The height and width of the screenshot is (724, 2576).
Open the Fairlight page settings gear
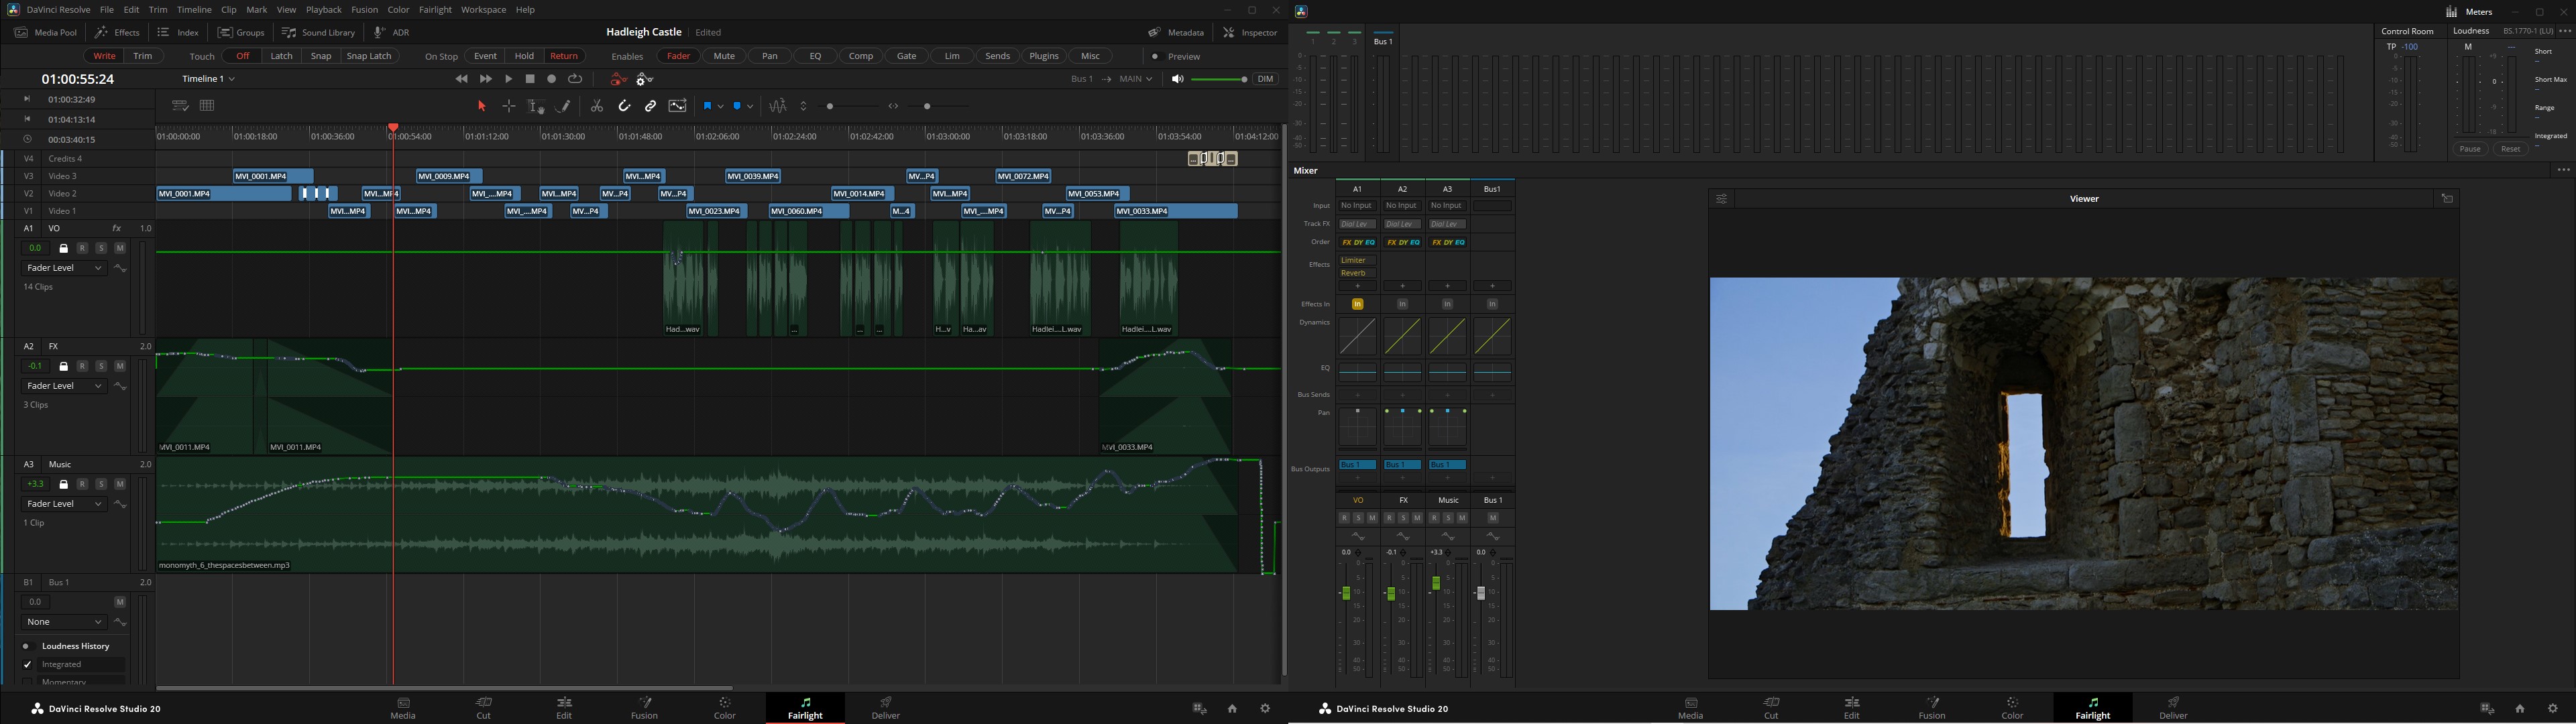pyautogui.click(x=1265, y=708)
